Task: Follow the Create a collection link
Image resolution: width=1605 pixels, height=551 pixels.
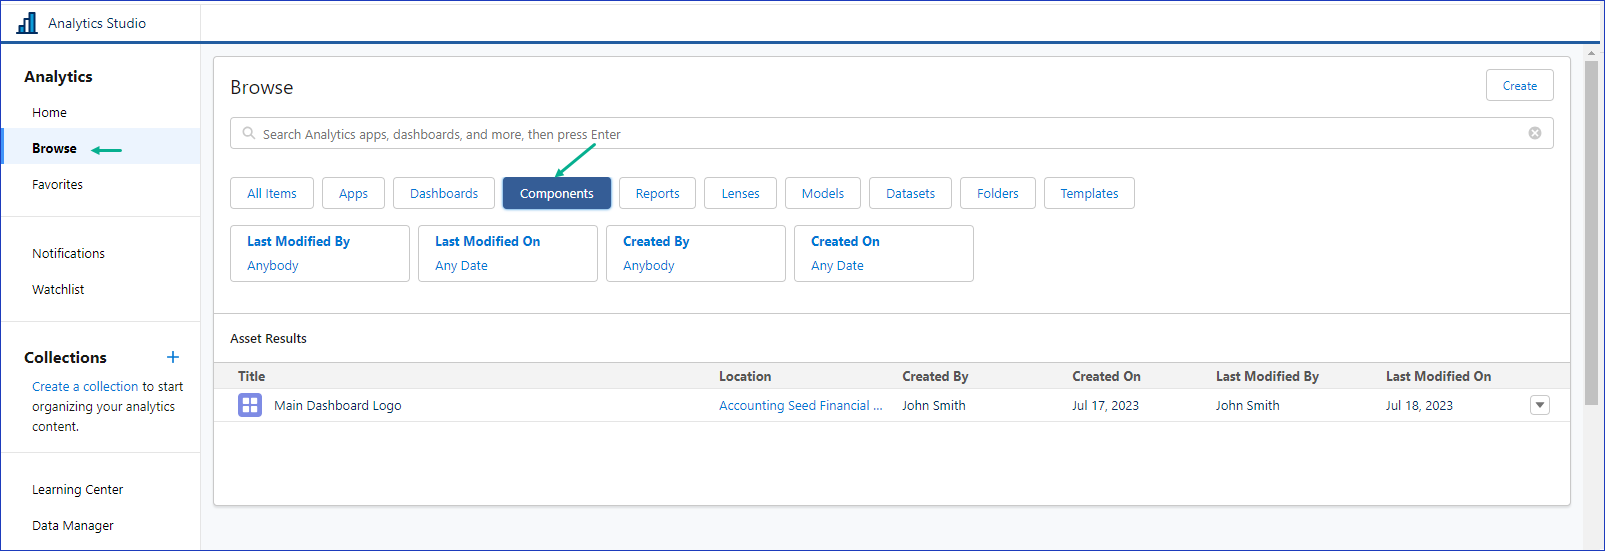Action: click(85, 386)
